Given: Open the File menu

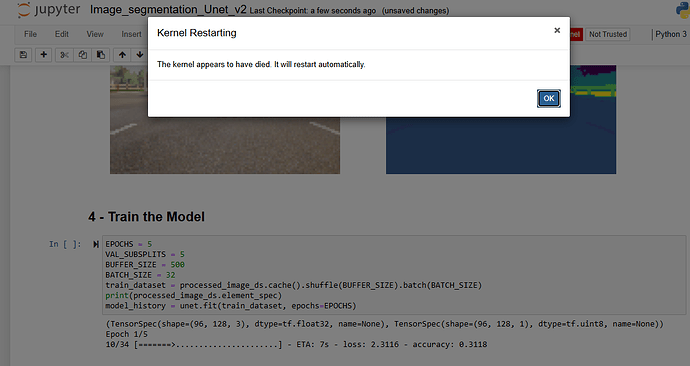Looking at the screenshot, I should [x=30, y=34].
